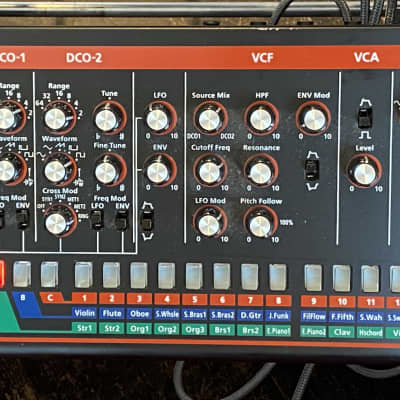Tap the green Hschord label
This screenshot has height=400, width=400.
tap(370, 332)
